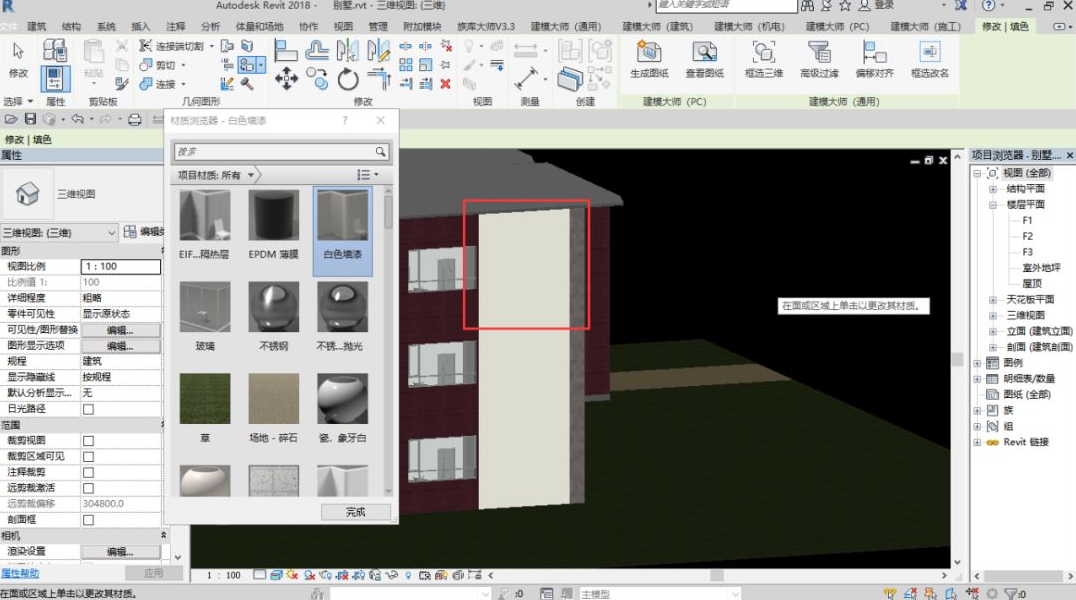
Task: Open the 屋顶 floor plan in project browser
Action: tap(1031, 284)
